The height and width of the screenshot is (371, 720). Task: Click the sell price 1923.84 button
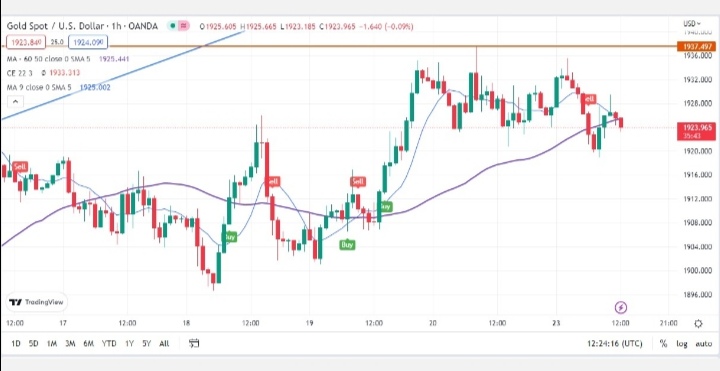pos(26,42)
